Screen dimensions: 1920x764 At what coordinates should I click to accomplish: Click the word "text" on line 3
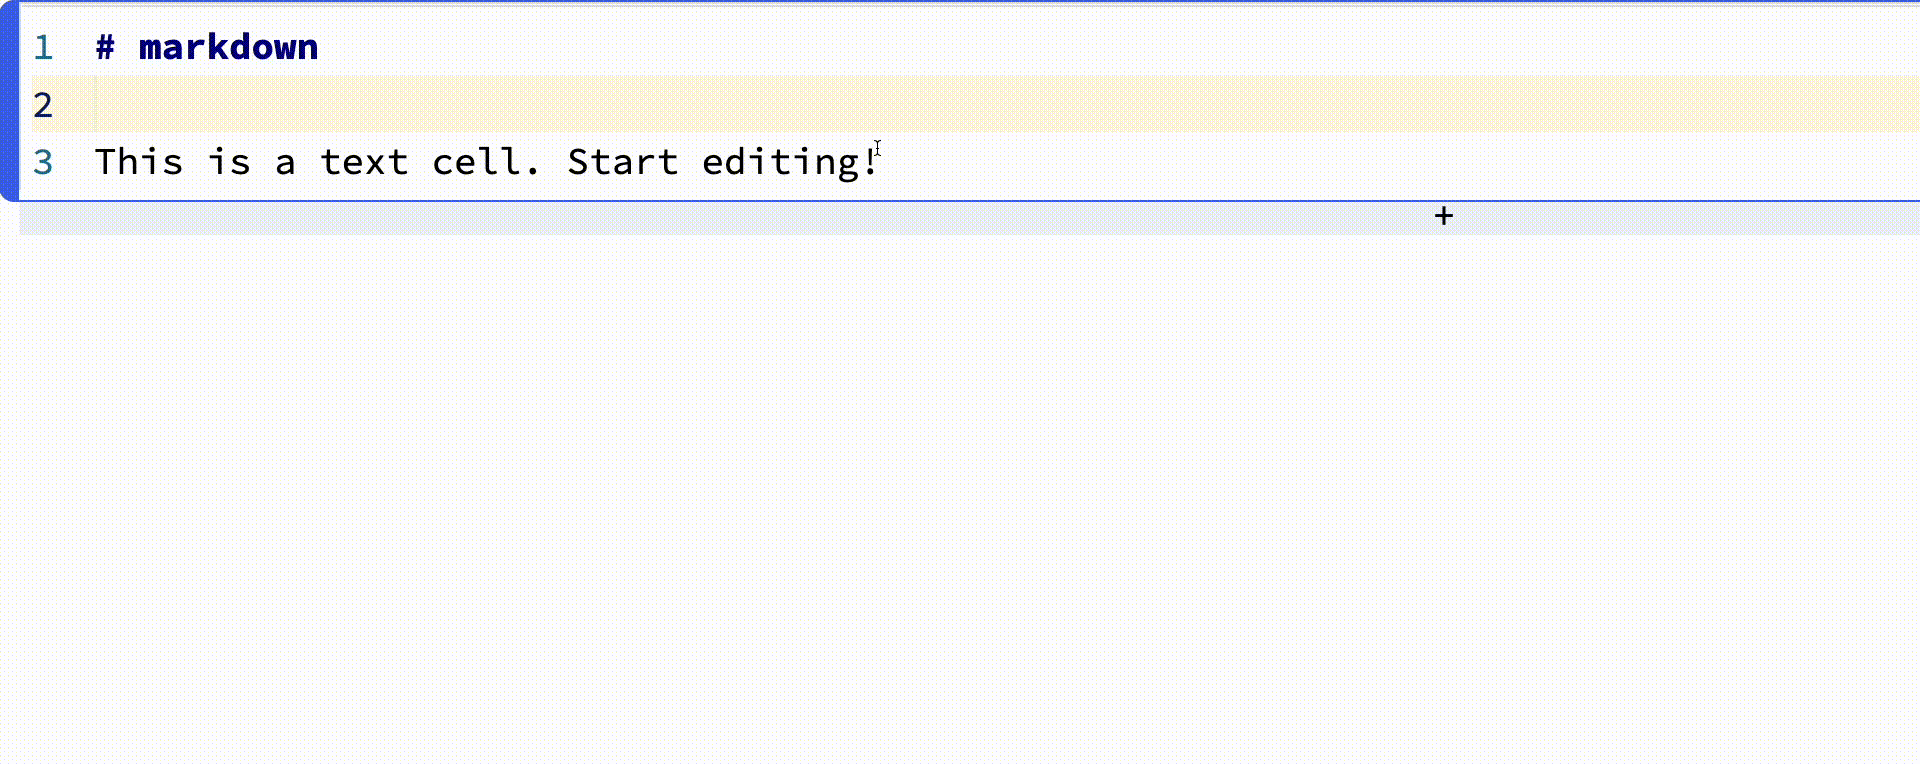pyautogui.click(x=364, y=162)
